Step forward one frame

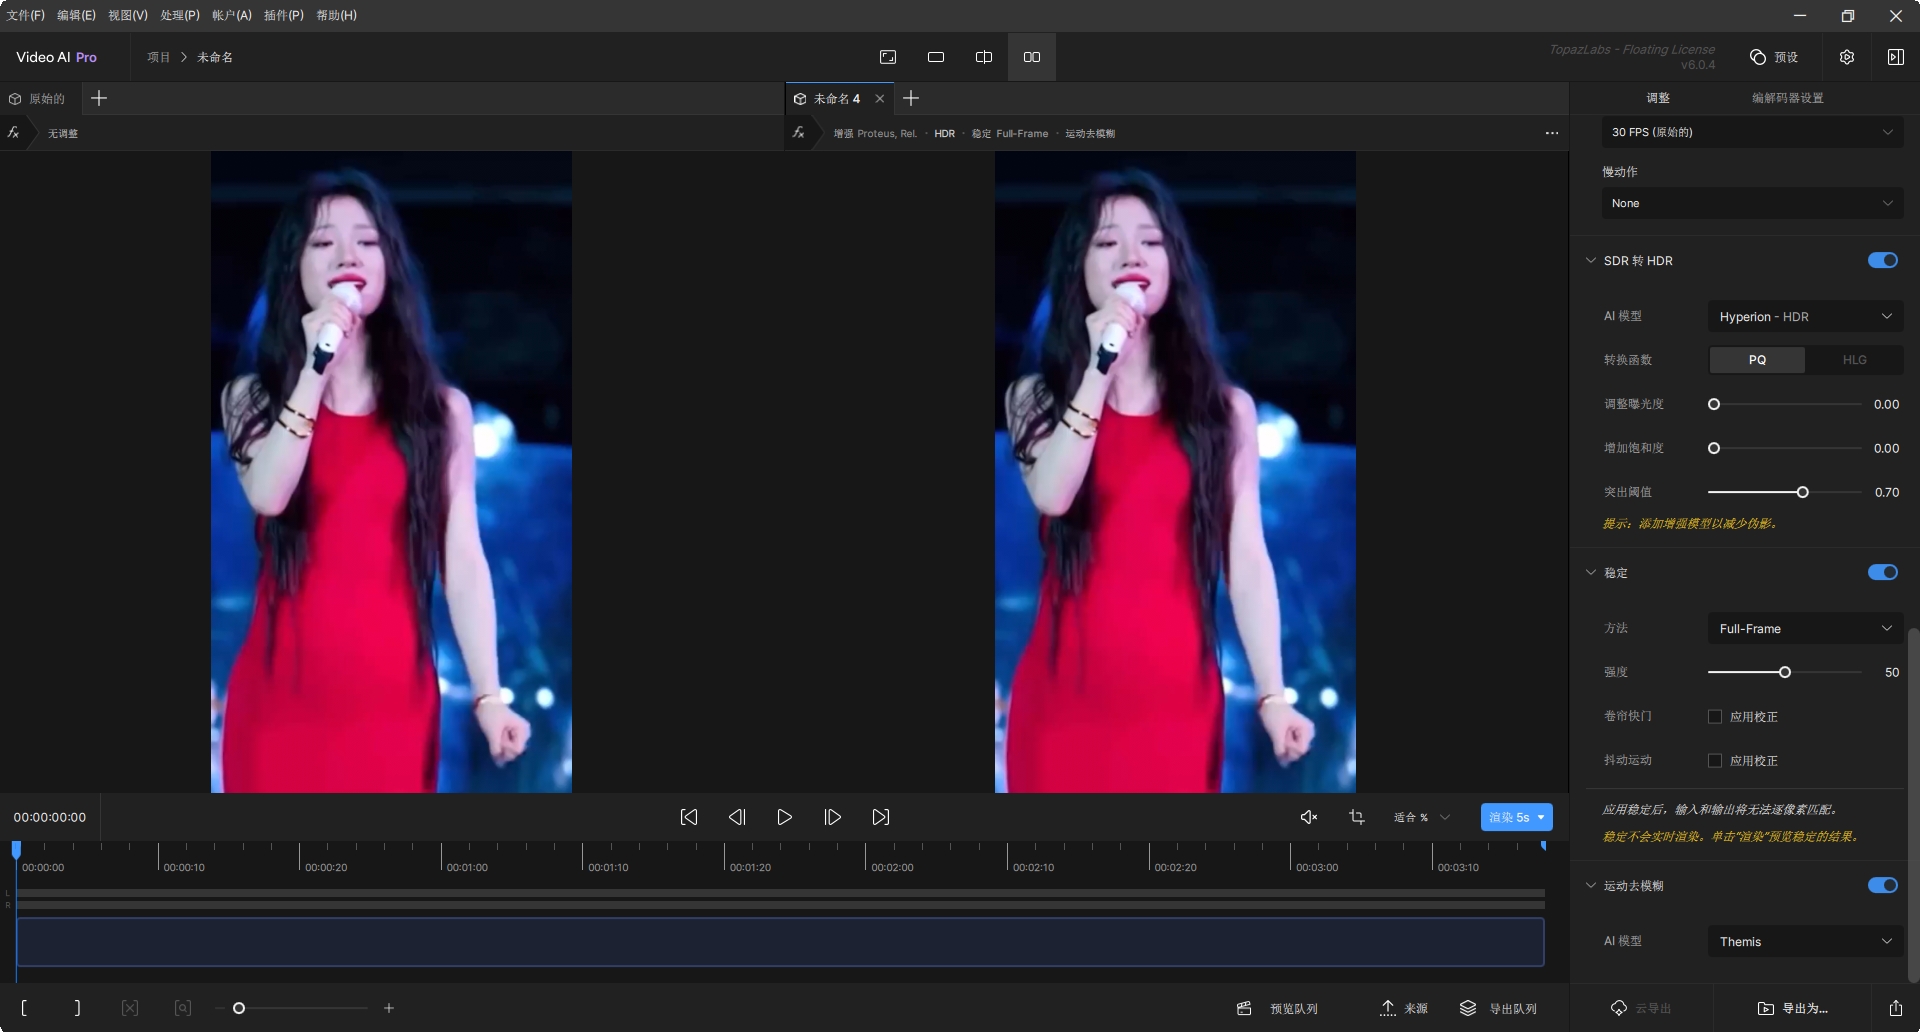pyautogui.click(x=833, y=817)
